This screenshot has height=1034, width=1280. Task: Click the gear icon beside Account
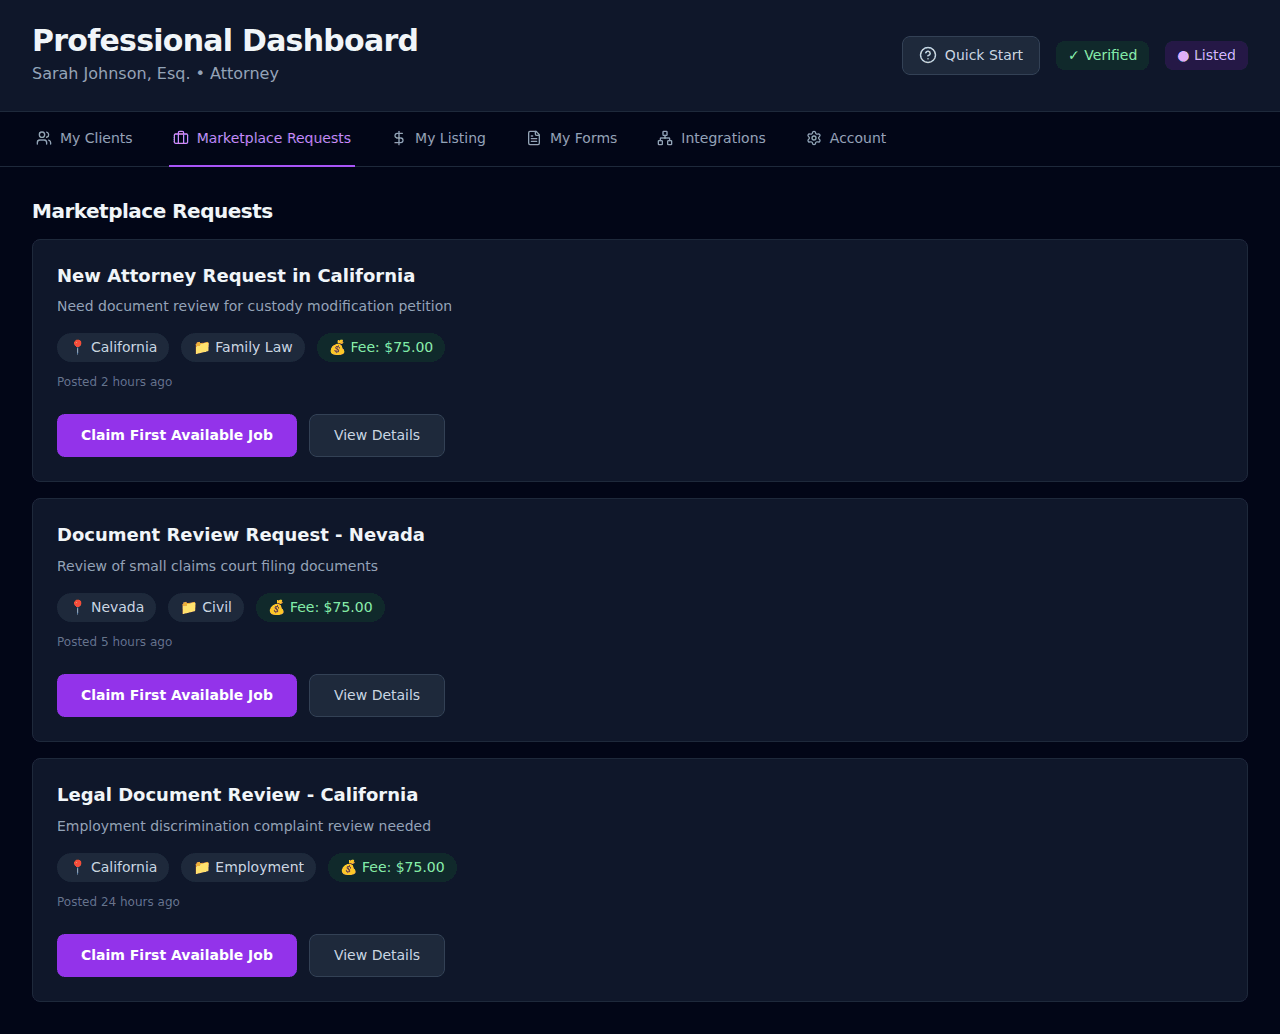(x=813, y=138)
